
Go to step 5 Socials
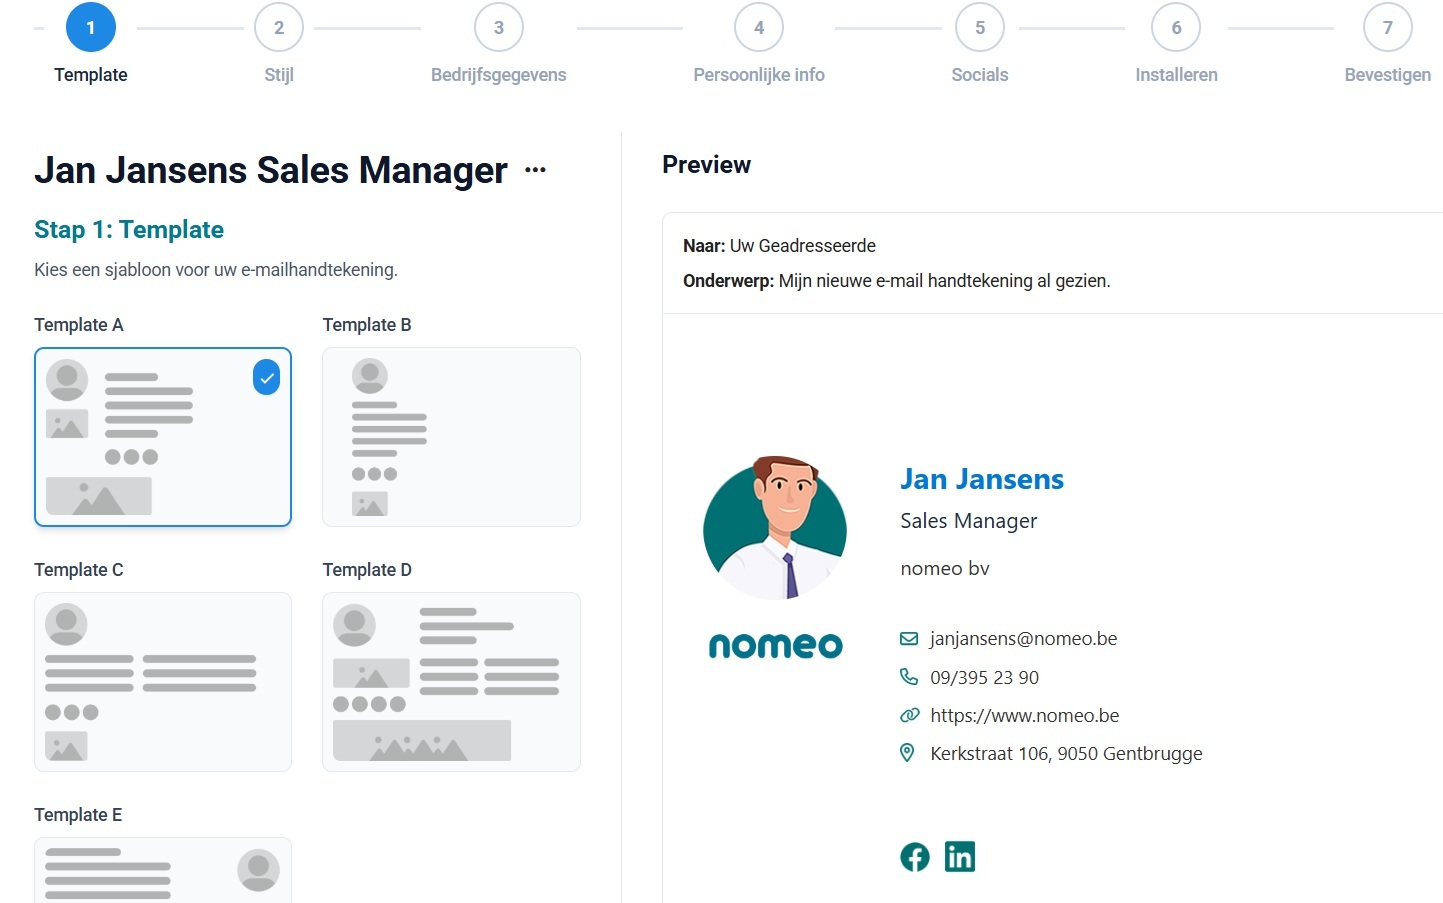[x=980, y=28]
